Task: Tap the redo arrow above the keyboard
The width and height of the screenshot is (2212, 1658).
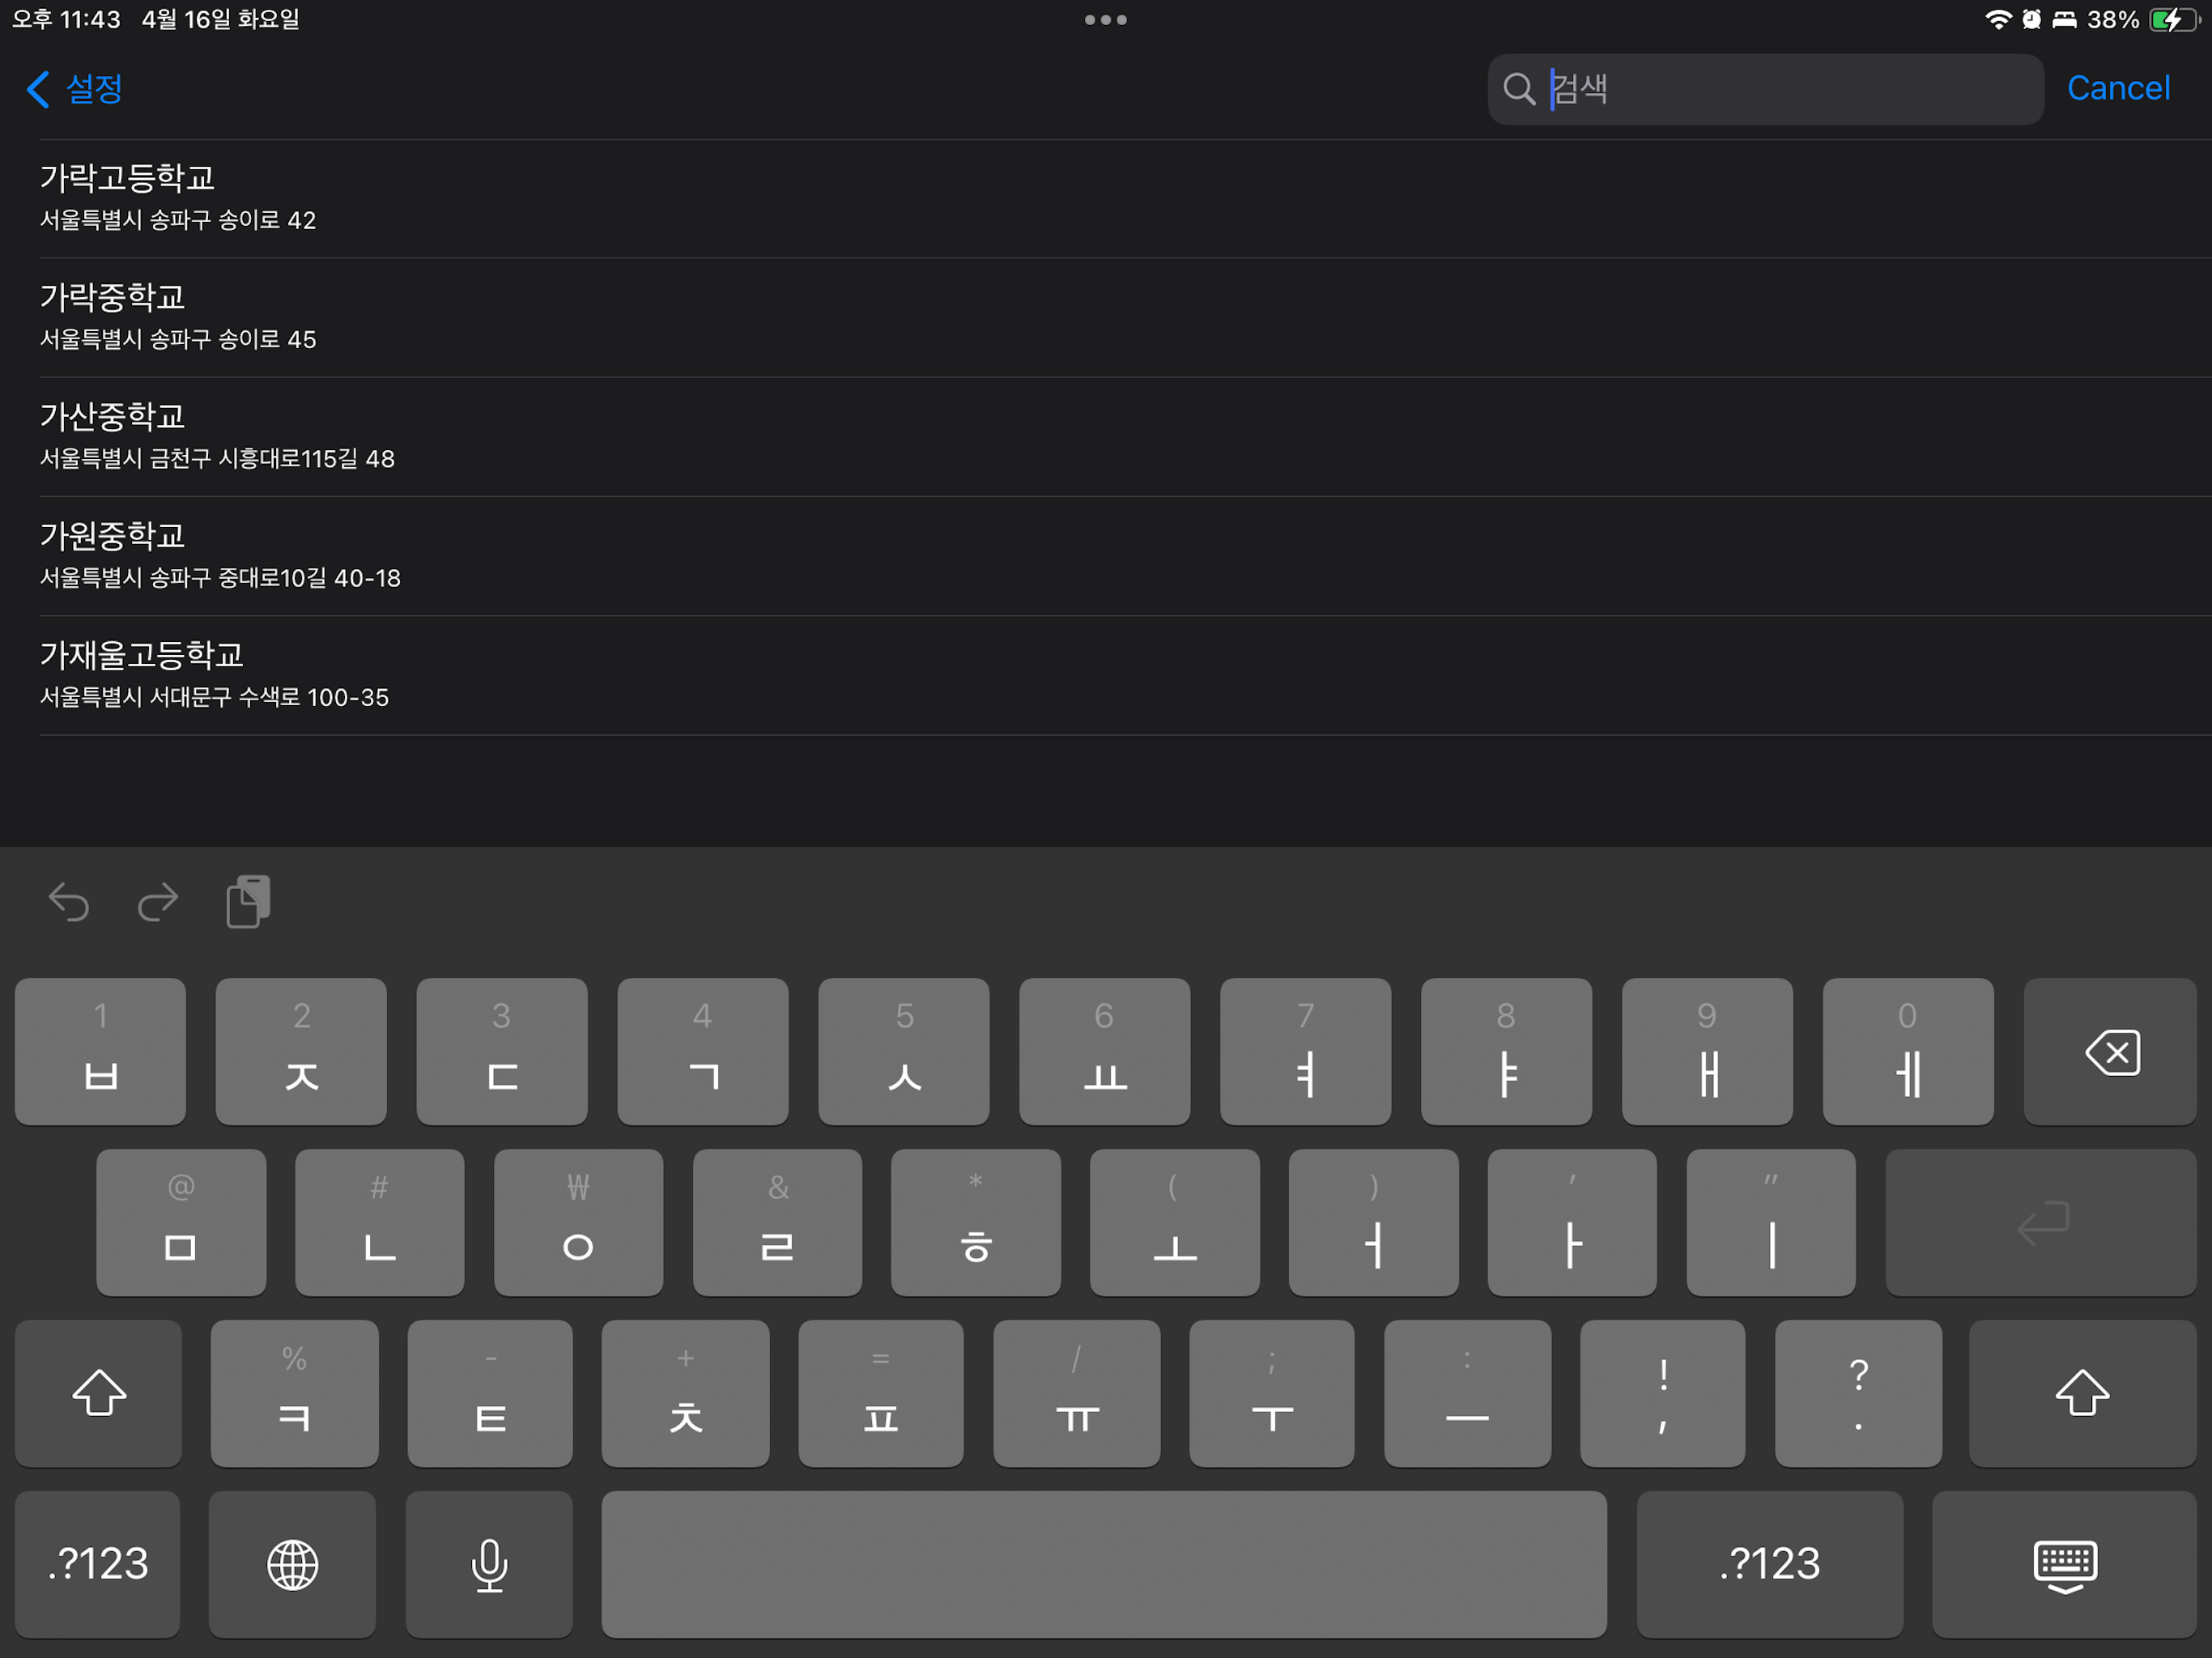Action: coord(158,902)
